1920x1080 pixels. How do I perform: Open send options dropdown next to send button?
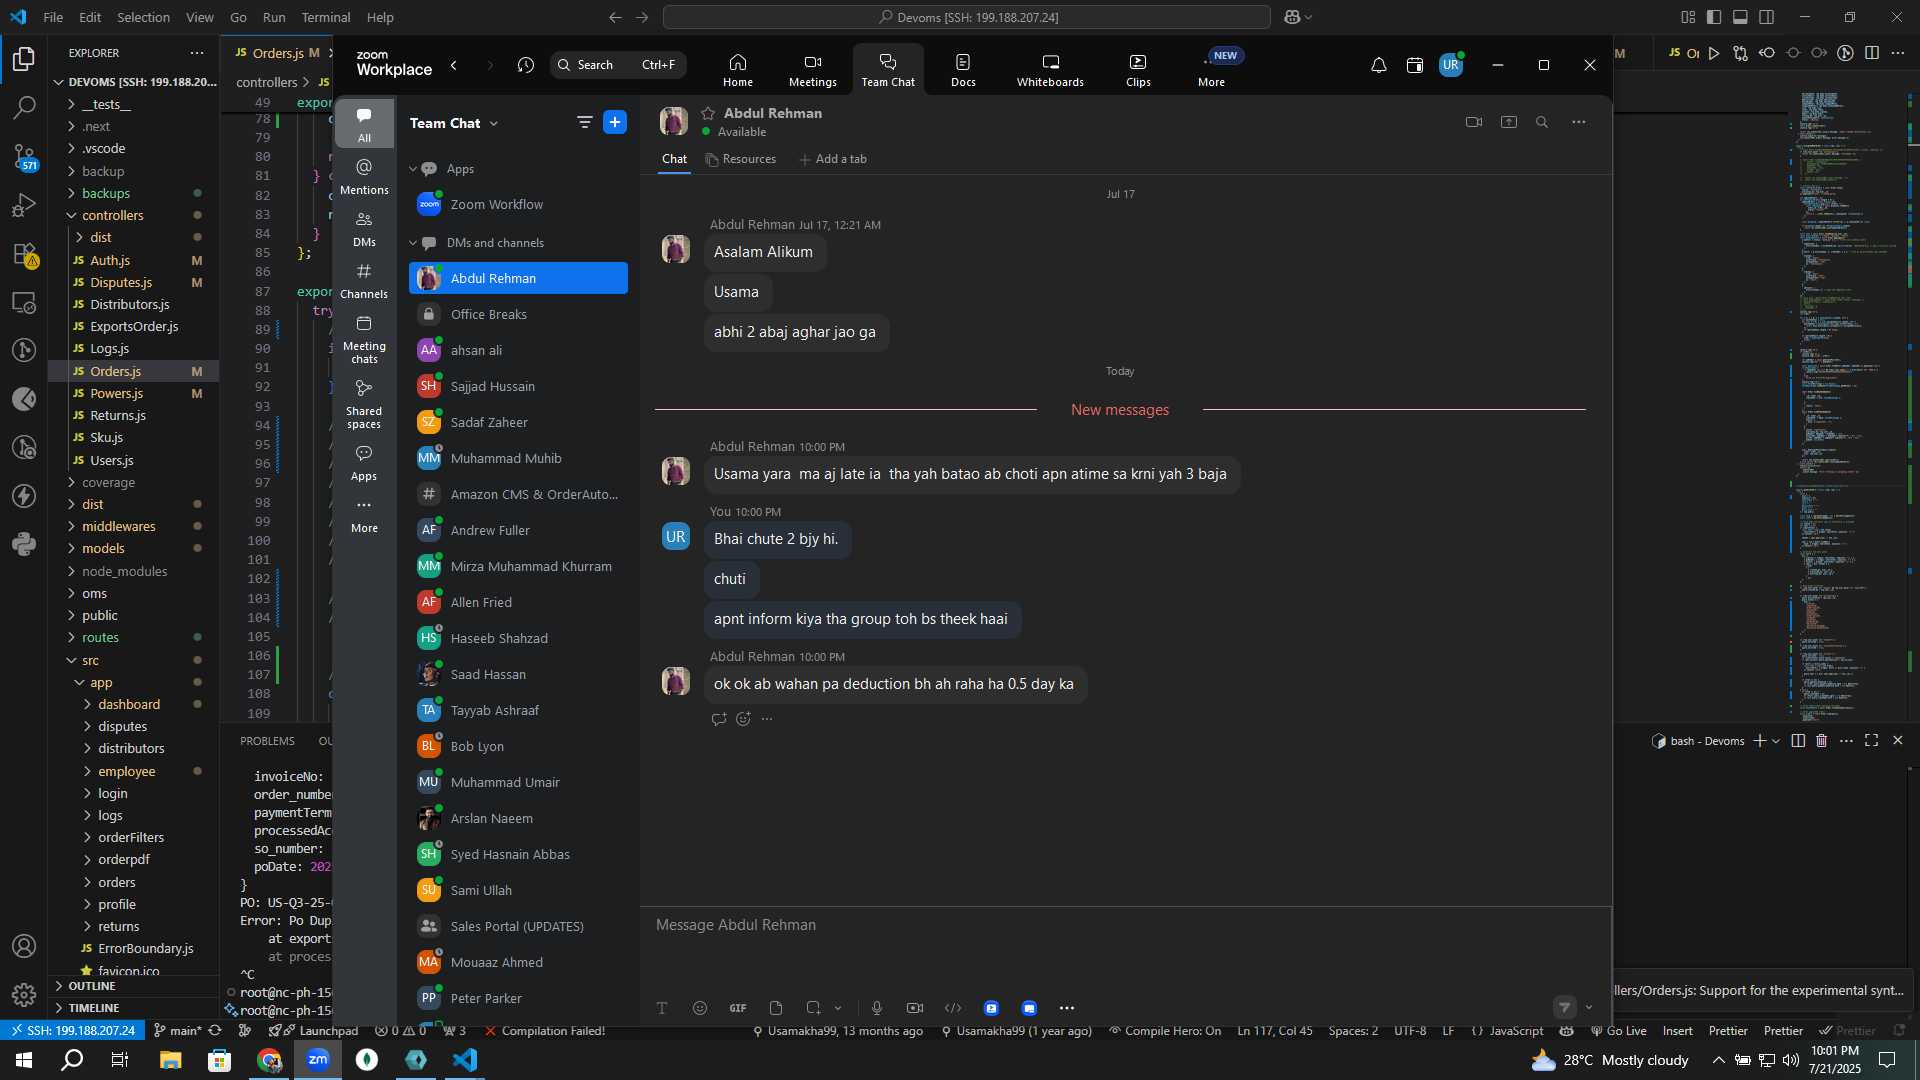(x=1589, y=1008)
